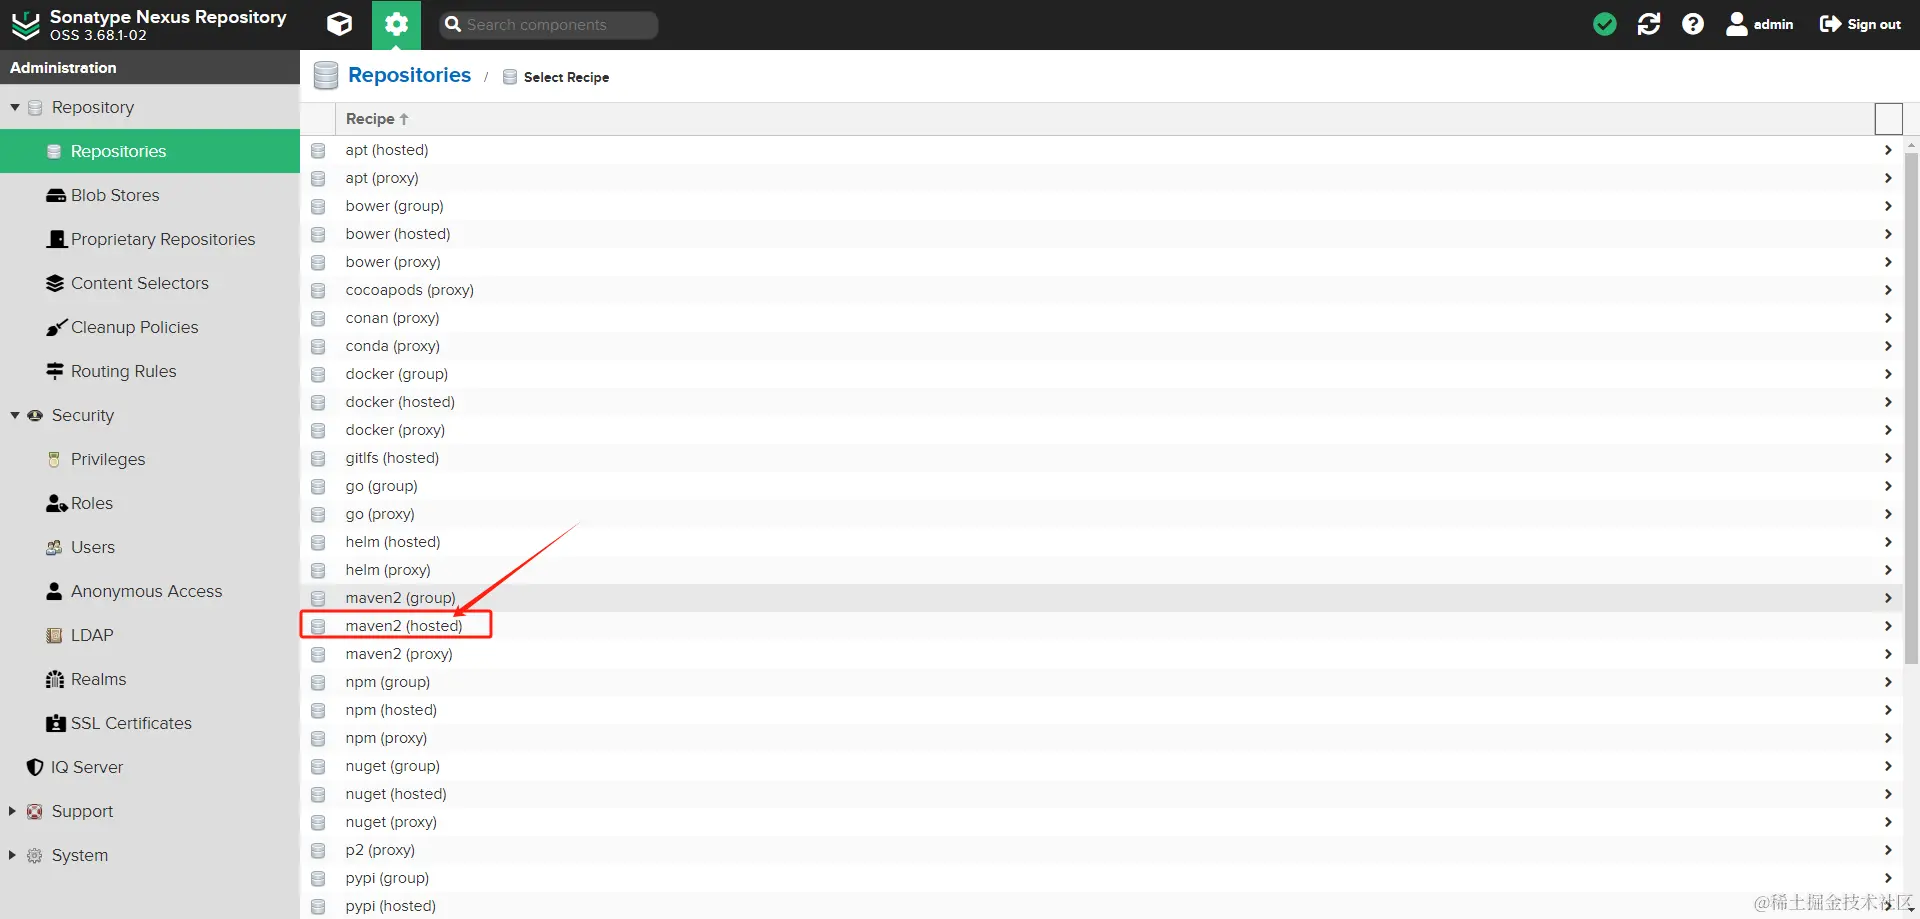Click the LDAP book icon
Screen dimensions: 1920x919
click(x=55, y=635)
